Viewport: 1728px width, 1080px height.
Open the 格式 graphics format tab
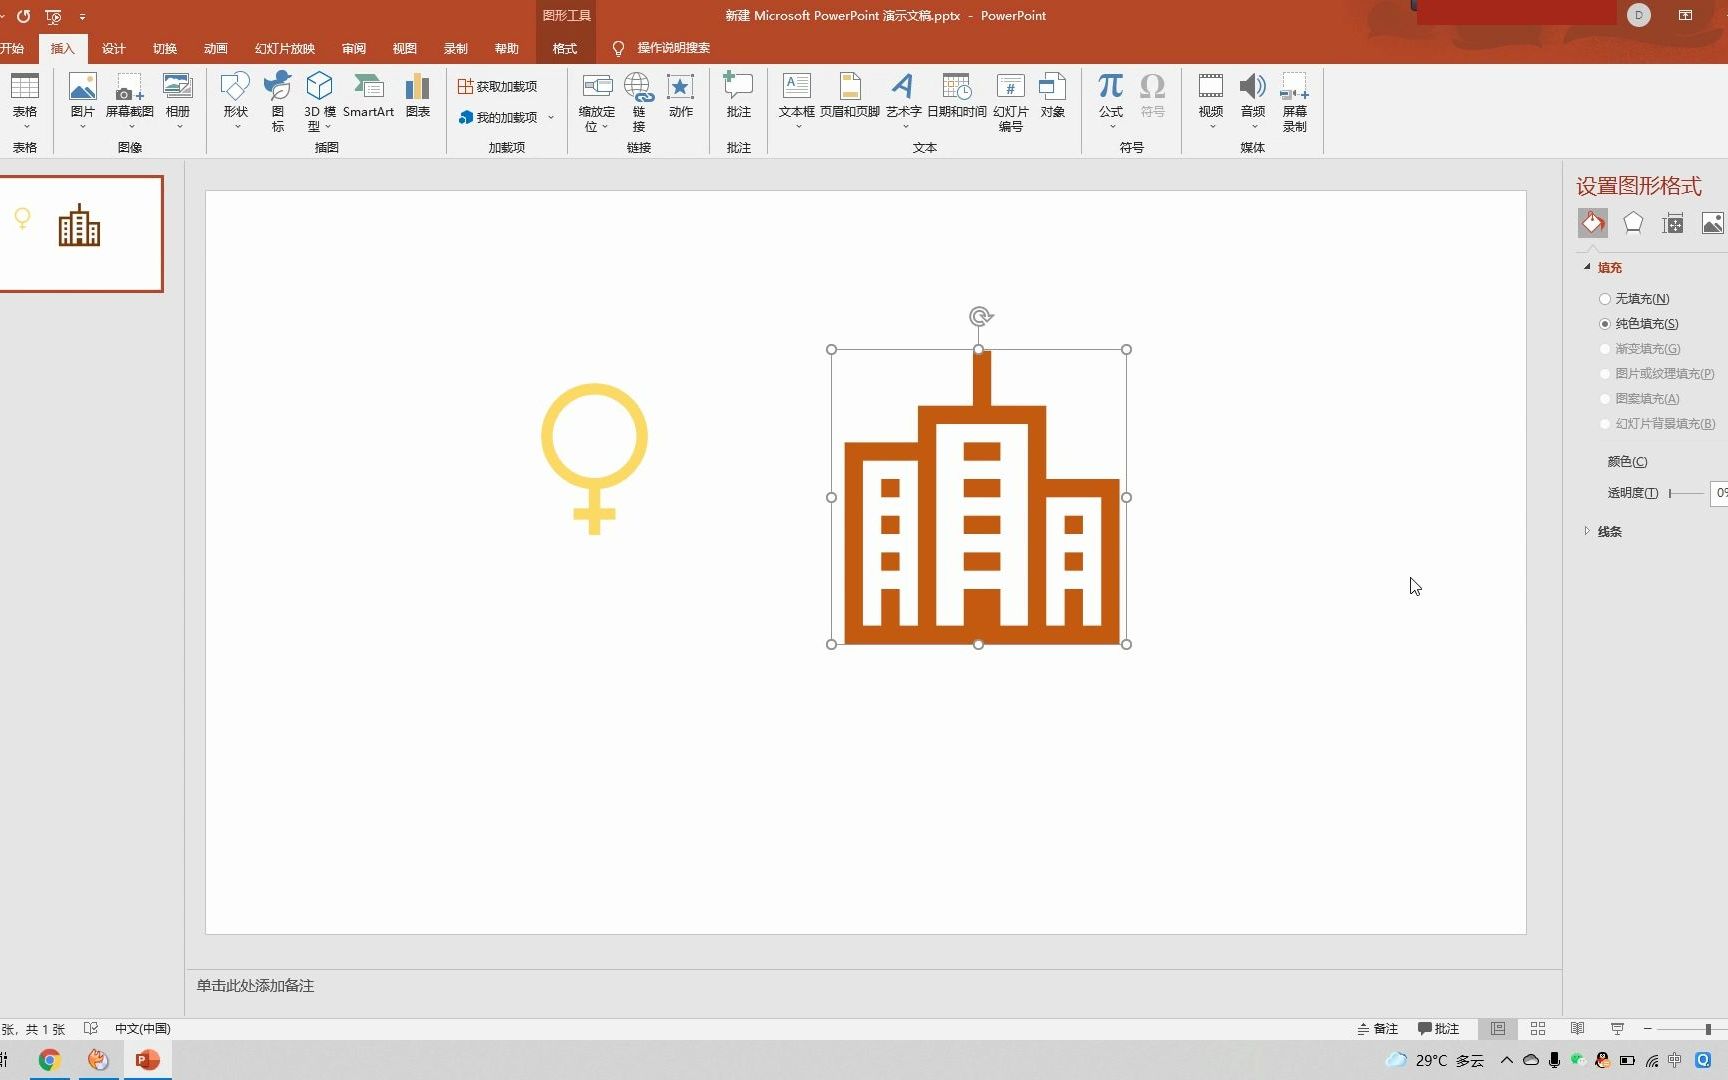[x=565, y=48]
